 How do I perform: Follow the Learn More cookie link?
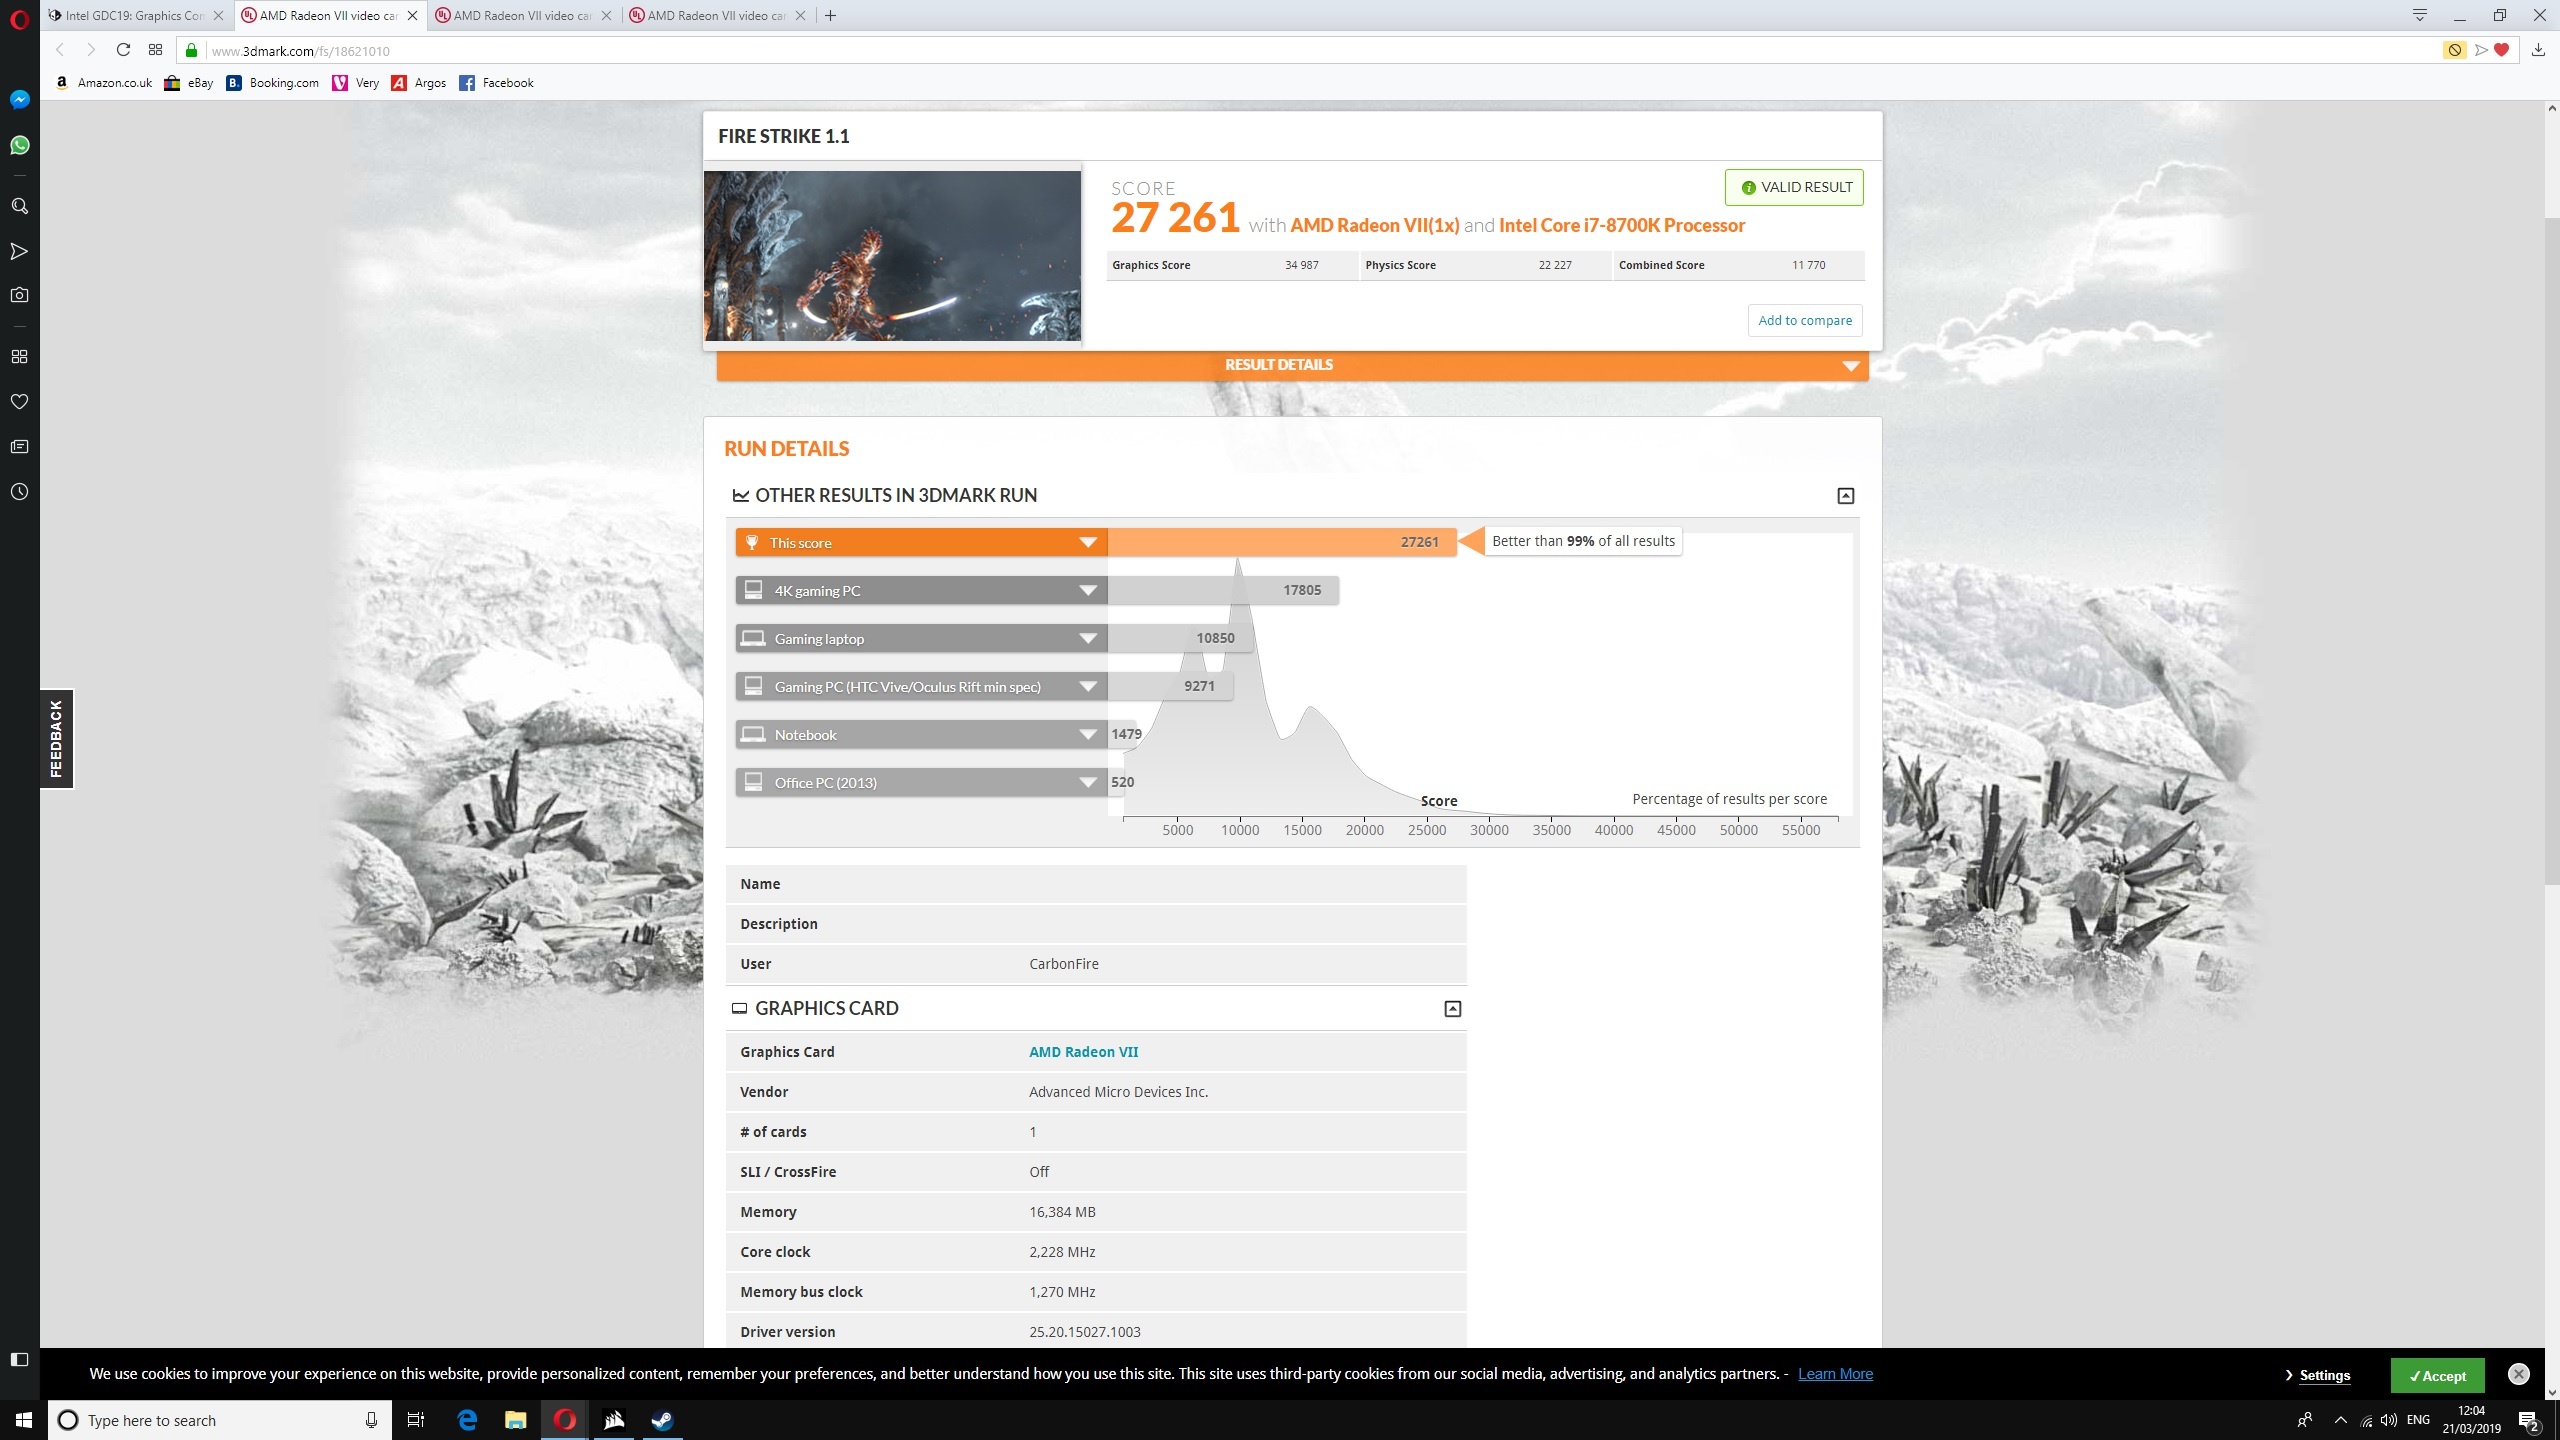[x=1835, y=1374]
